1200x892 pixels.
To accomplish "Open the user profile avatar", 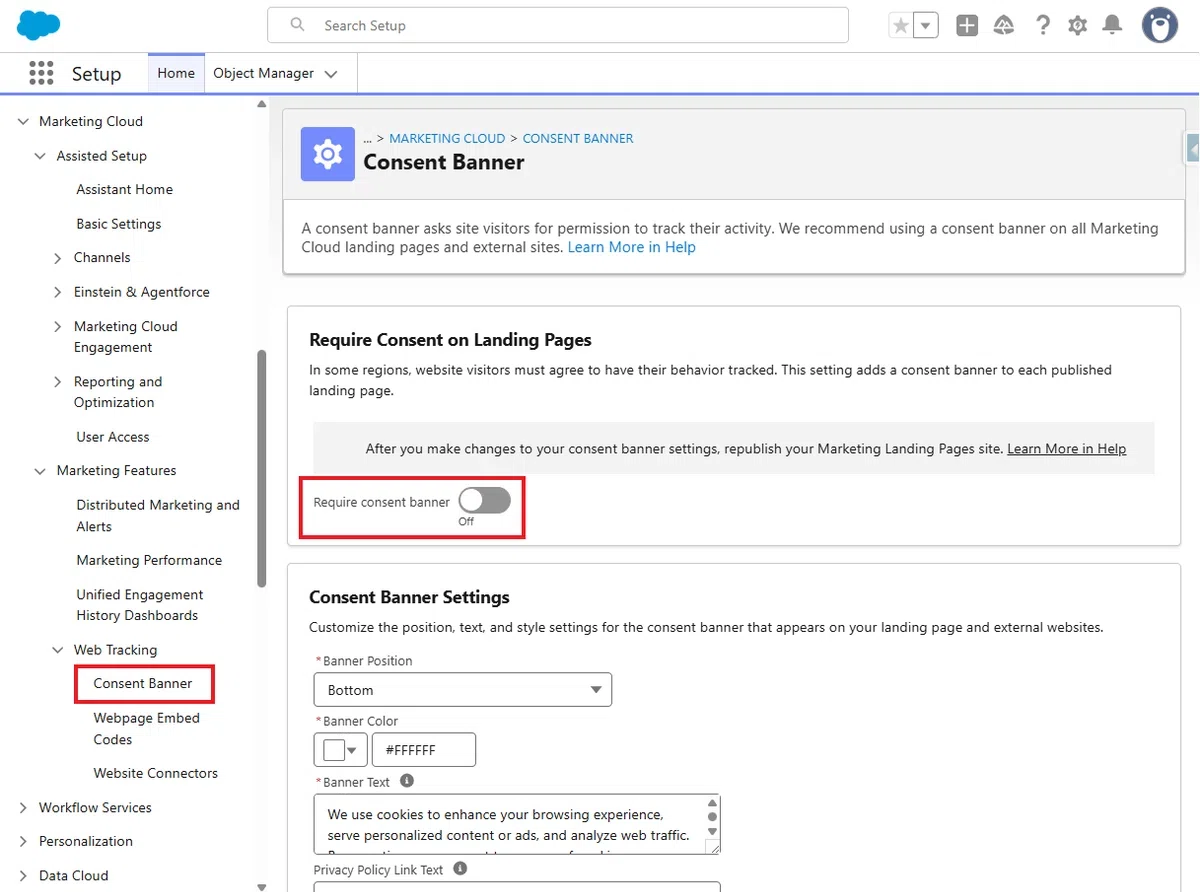I will 1160,26.
